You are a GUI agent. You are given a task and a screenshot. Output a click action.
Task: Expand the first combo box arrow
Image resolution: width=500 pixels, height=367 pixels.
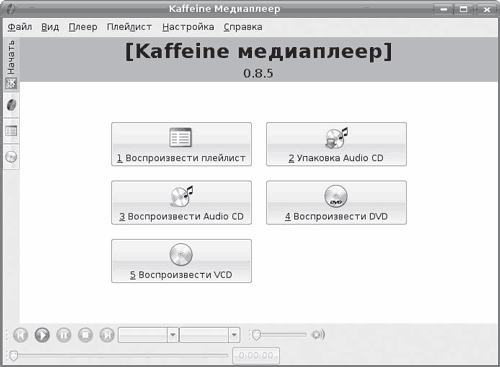pos(173,335)
